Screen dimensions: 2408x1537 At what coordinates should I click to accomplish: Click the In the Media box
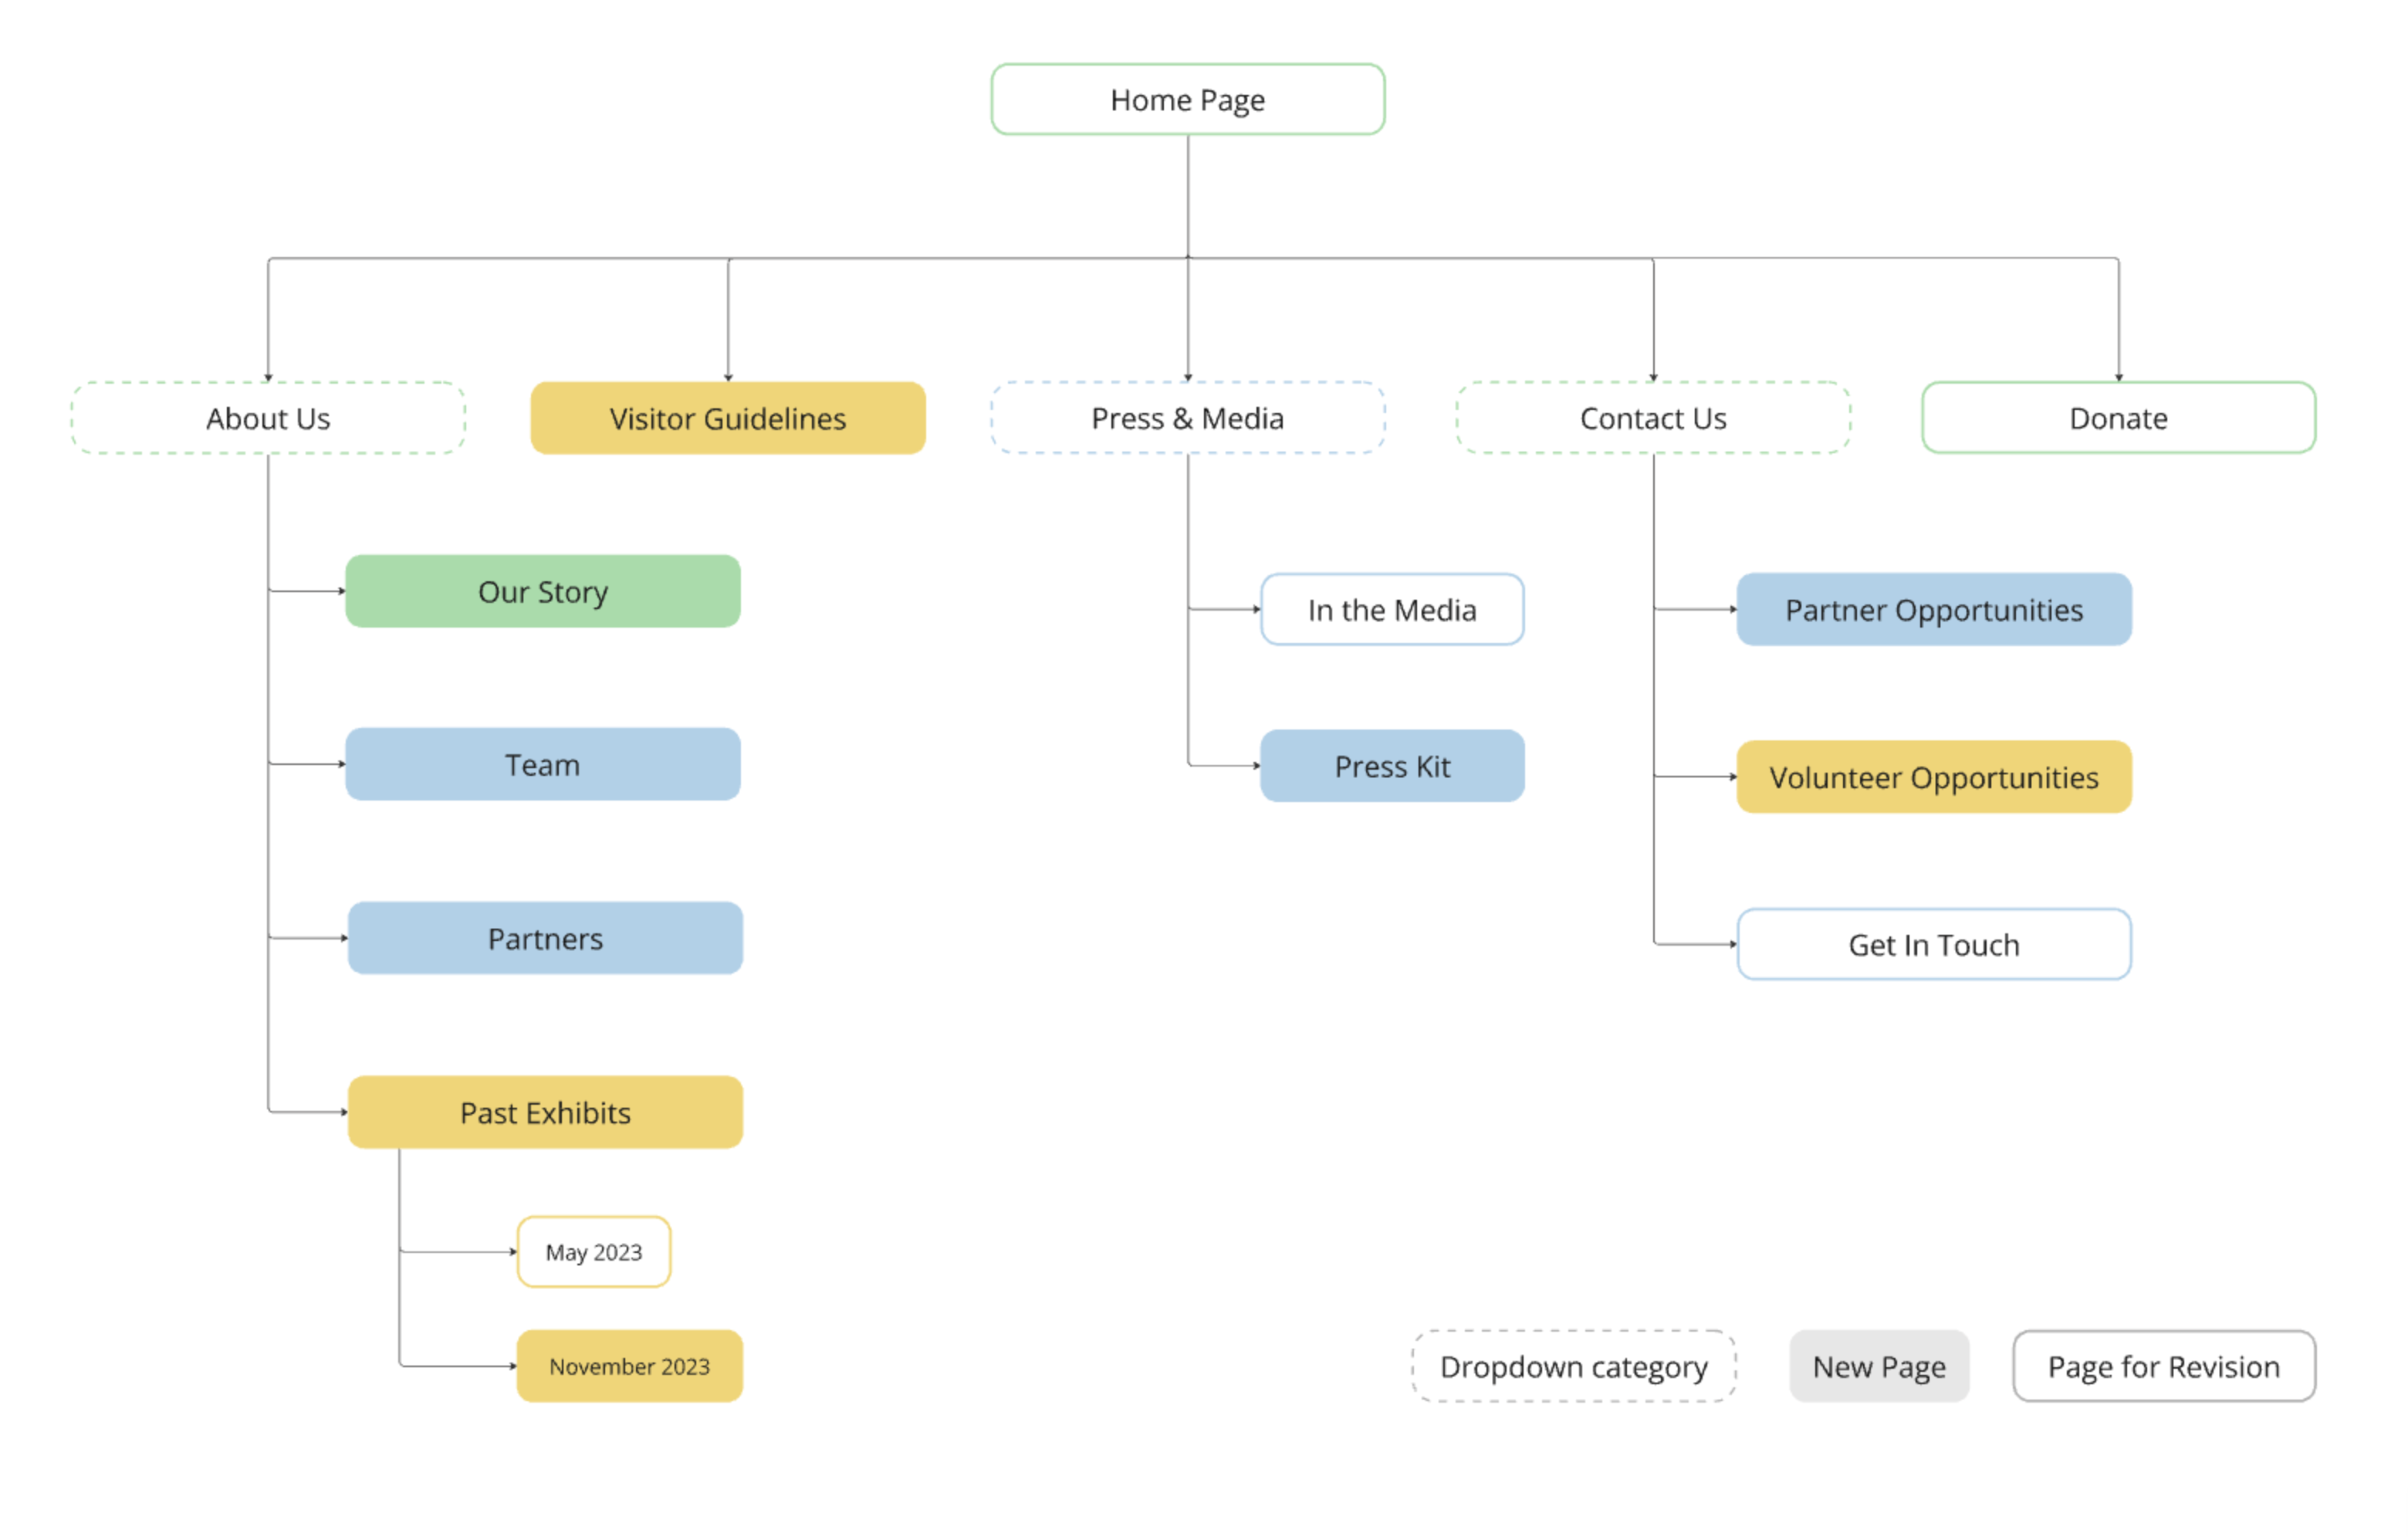(x=1391, y=609)
